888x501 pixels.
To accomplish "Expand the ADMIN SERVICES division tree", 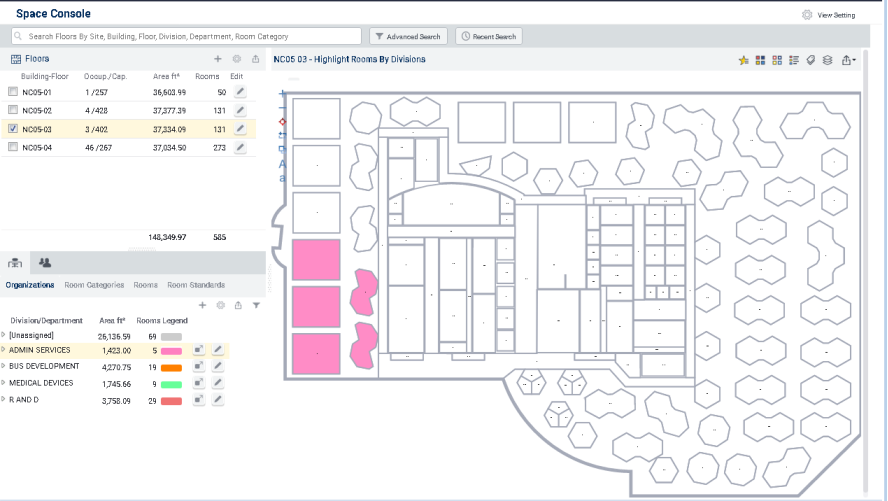I will click(x=4, y=351).
